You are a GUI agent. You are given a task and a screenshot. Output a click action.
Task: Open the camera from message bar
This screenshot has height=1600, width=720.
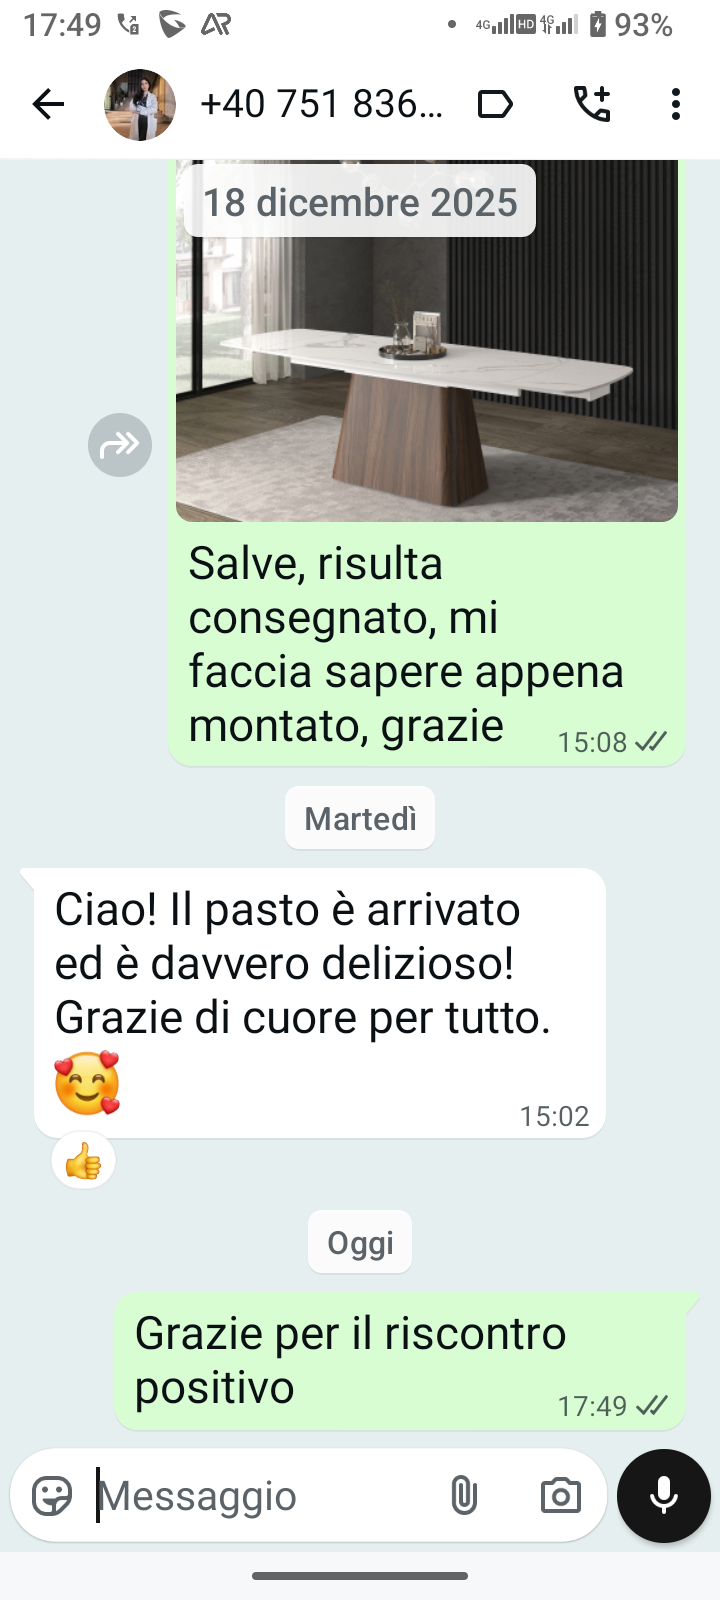click(x=560, y=1496)
